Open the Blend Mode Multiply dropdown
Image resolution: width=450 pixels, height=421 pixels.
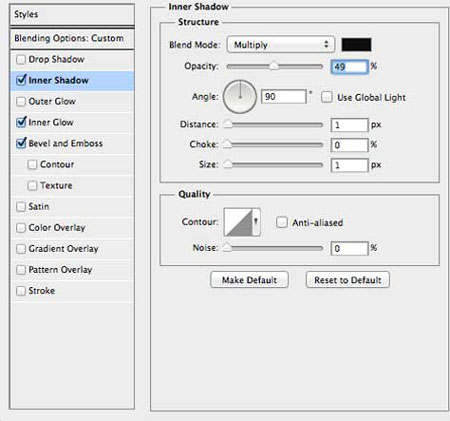point(281,44)
